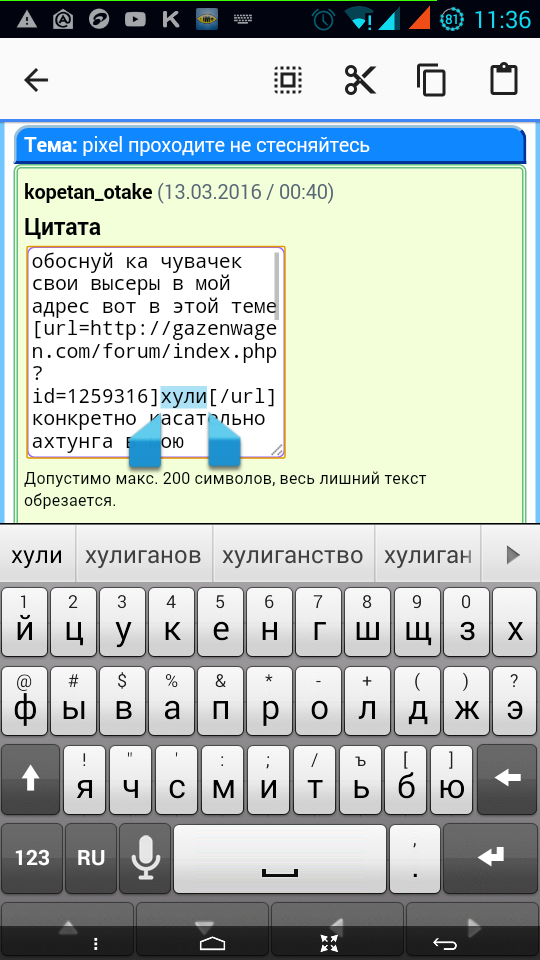
Task: Tap the keyboard Enter key
Action: tap(490, 858)
